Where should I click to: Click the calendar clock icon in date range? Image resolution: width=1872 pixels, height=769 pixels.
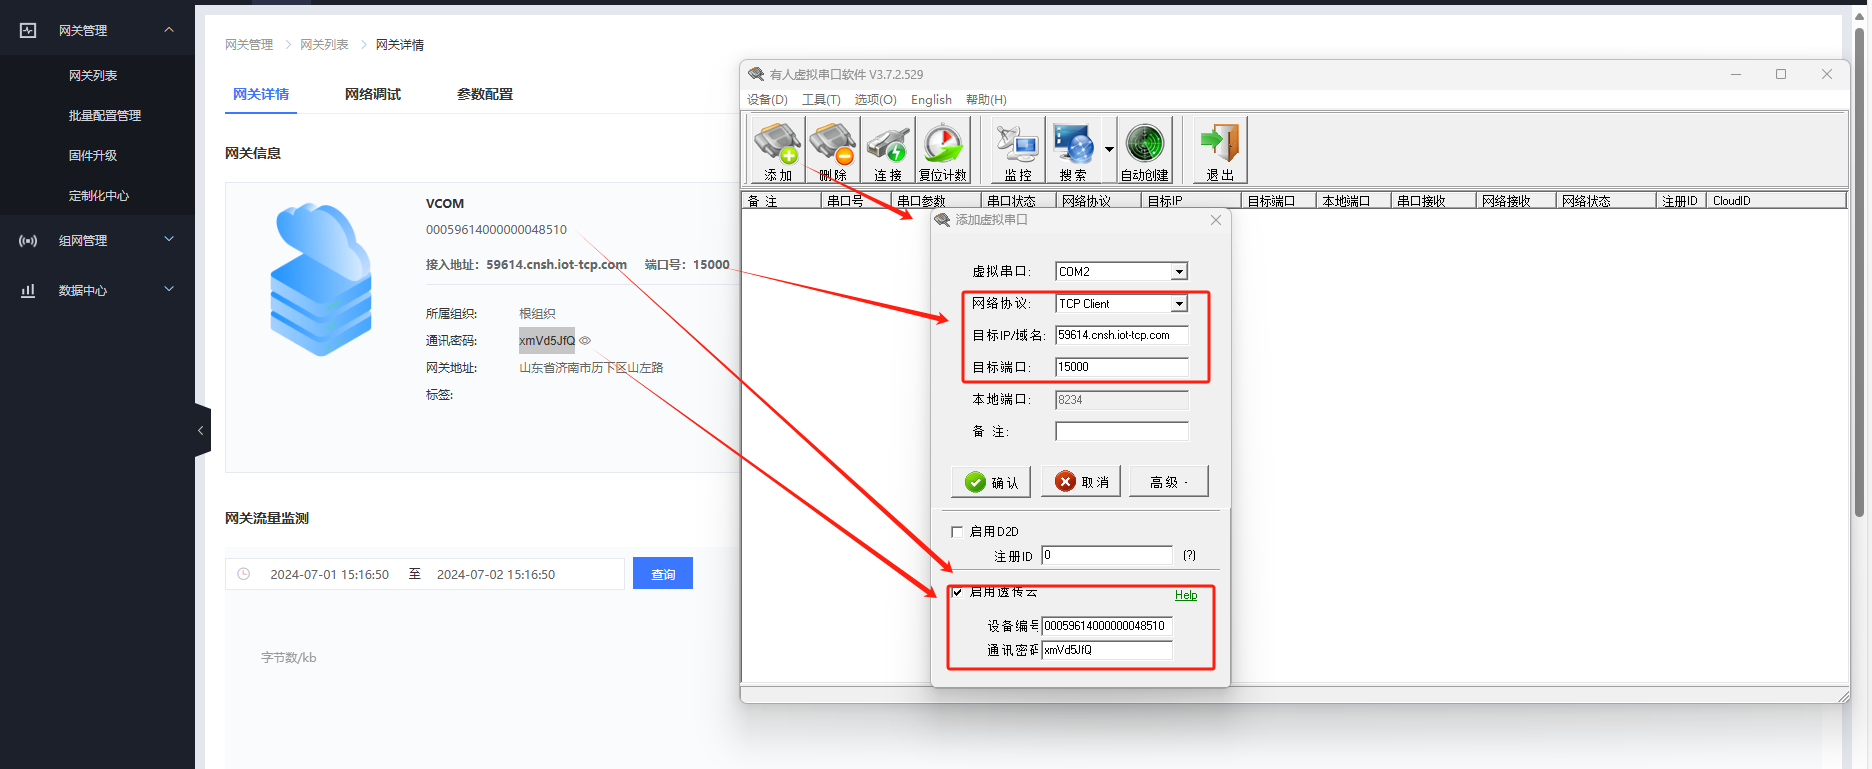point(244,574)
